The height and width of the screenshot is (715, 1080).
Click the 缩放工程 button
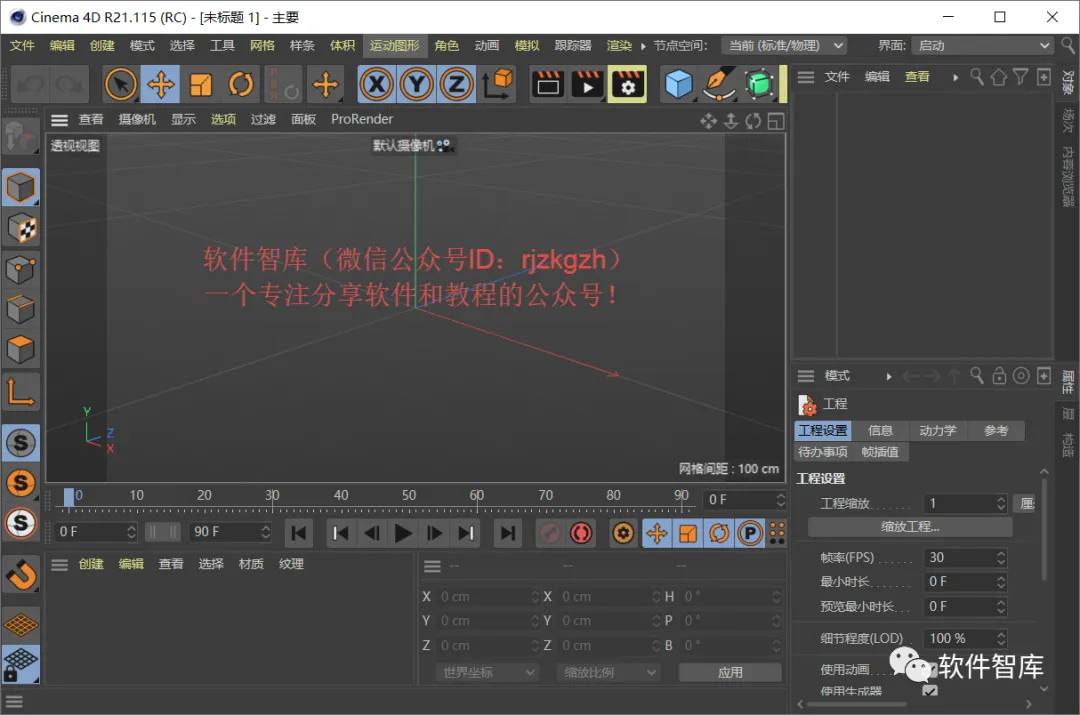[x=910, y=527]
